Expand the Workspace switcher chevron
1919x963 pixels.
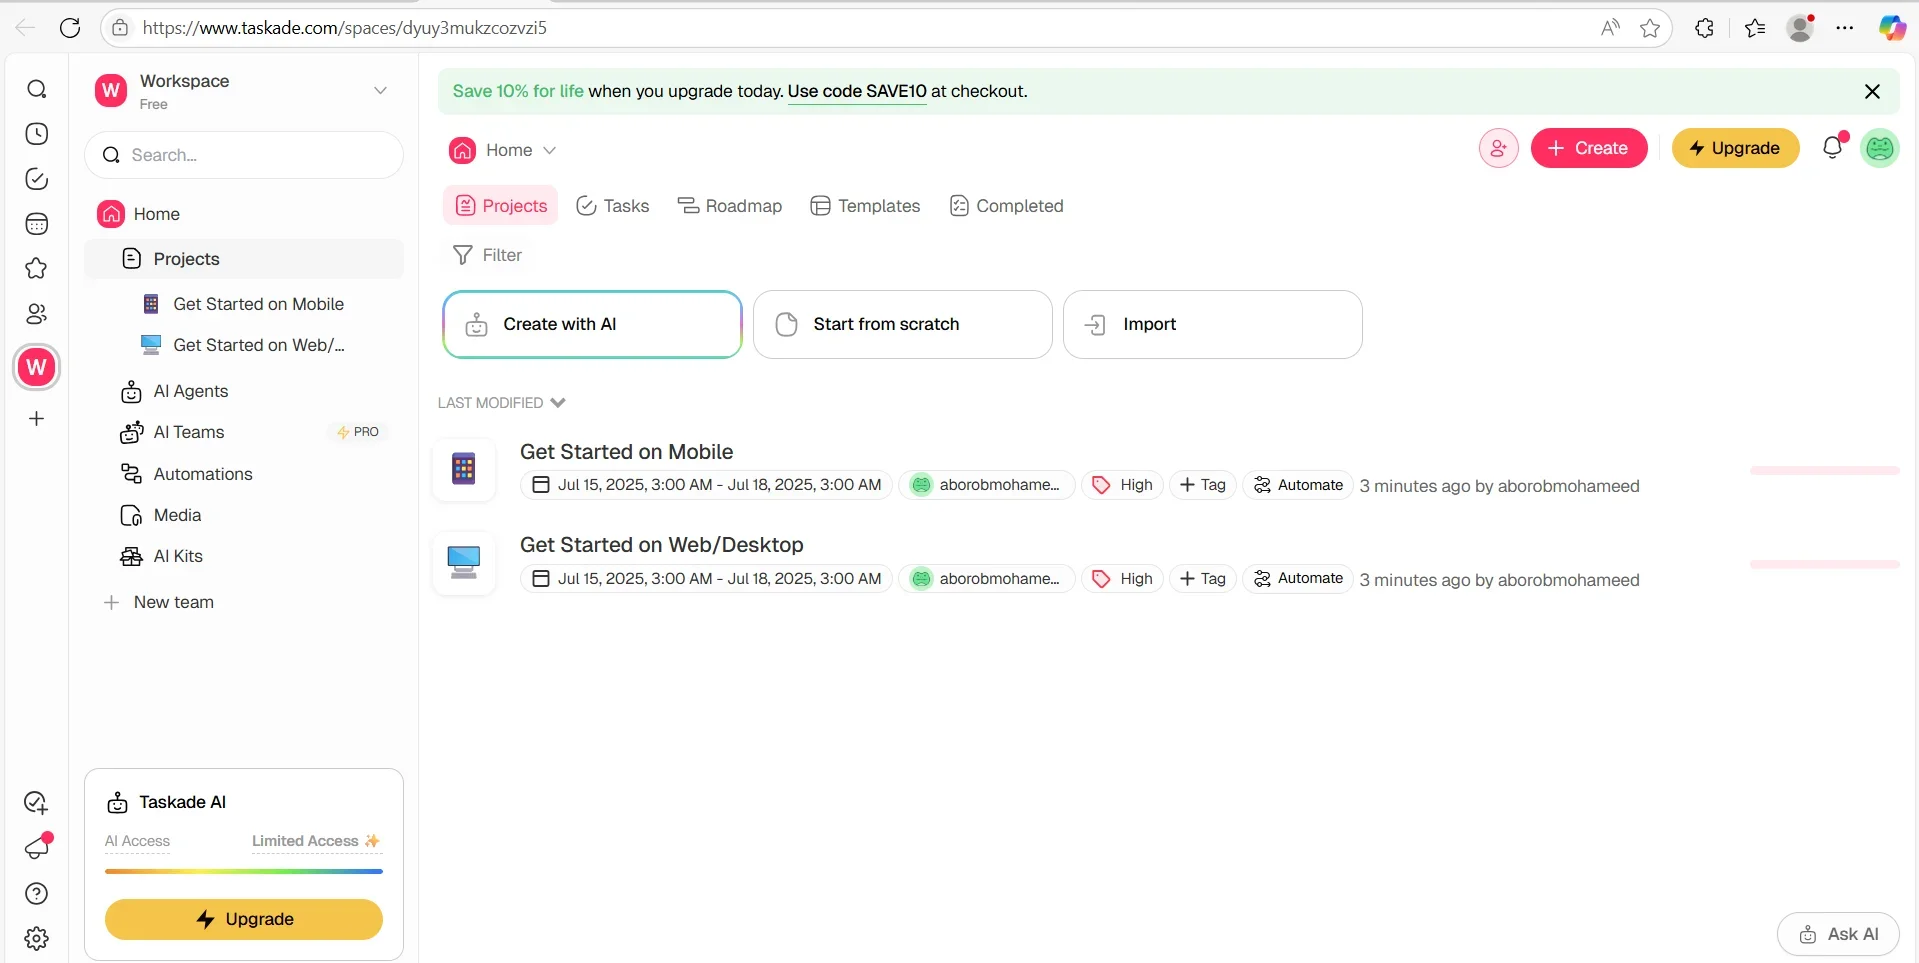(380, 91)
